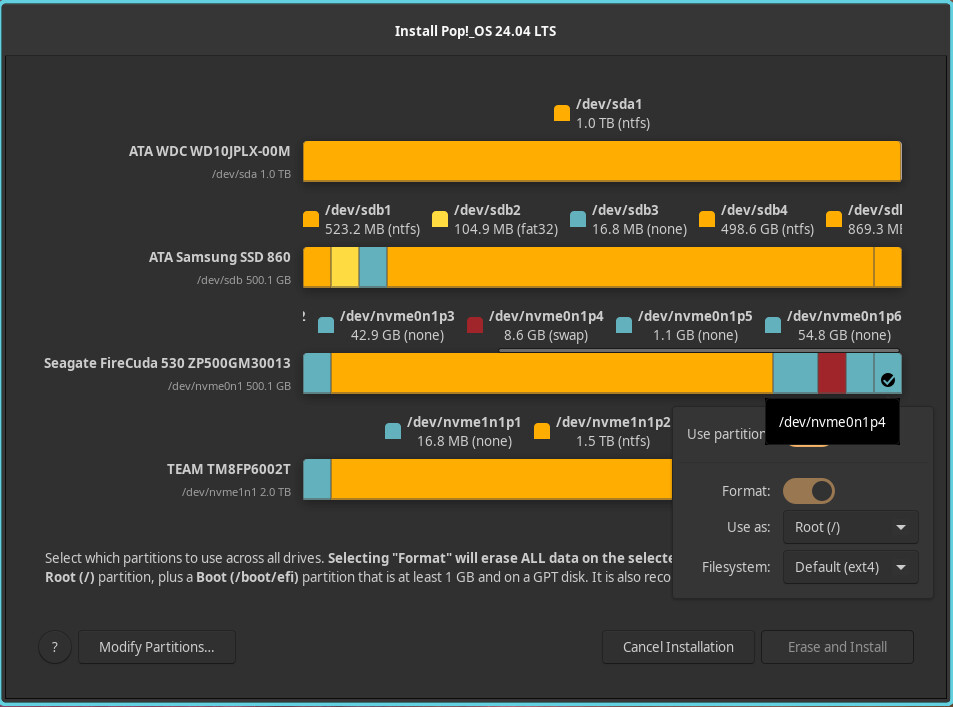Image resolution: width=953 pixels, height=707 pixels.
Task: Click the 104.9 MB (fat32) size text
Action: [x=506, y=229]
